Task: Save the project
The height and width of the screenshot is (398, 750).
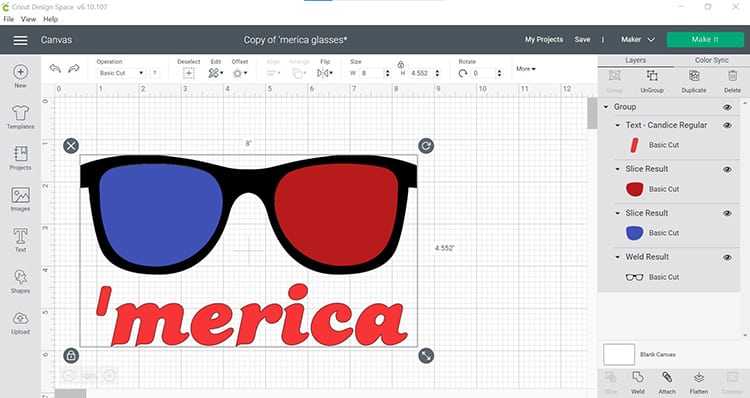Action: tap(582, 40)
